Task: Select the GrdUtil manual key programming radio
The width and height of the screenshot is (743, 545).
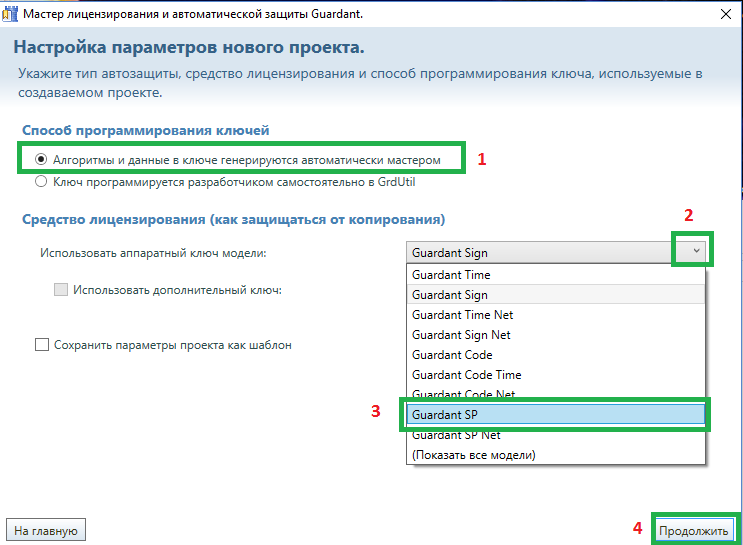Action: click(x=41, y=182)
